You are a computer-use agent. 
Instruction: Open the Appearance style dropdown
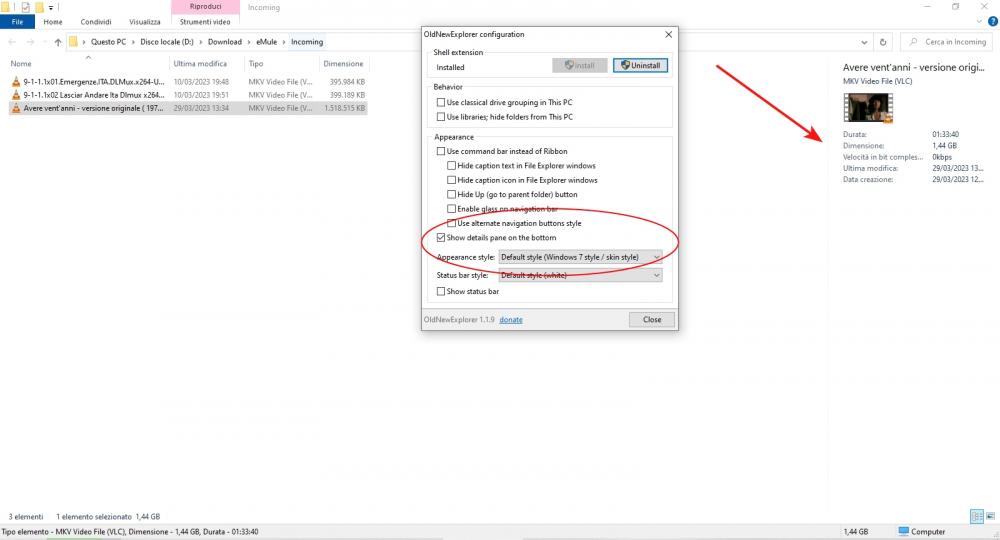click(580, 257)
